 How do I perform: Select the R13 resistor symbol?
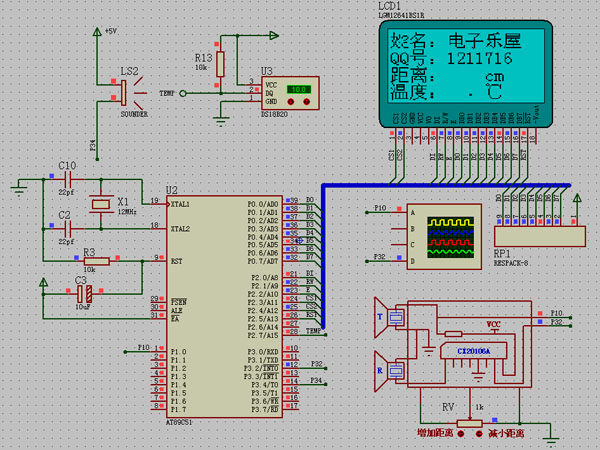[x=220, y=65]
